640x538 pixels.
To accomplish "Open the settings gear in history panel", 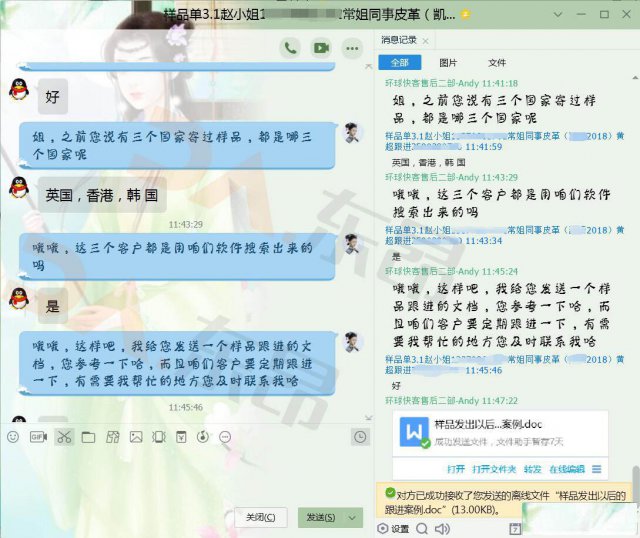I will [382, 529].
